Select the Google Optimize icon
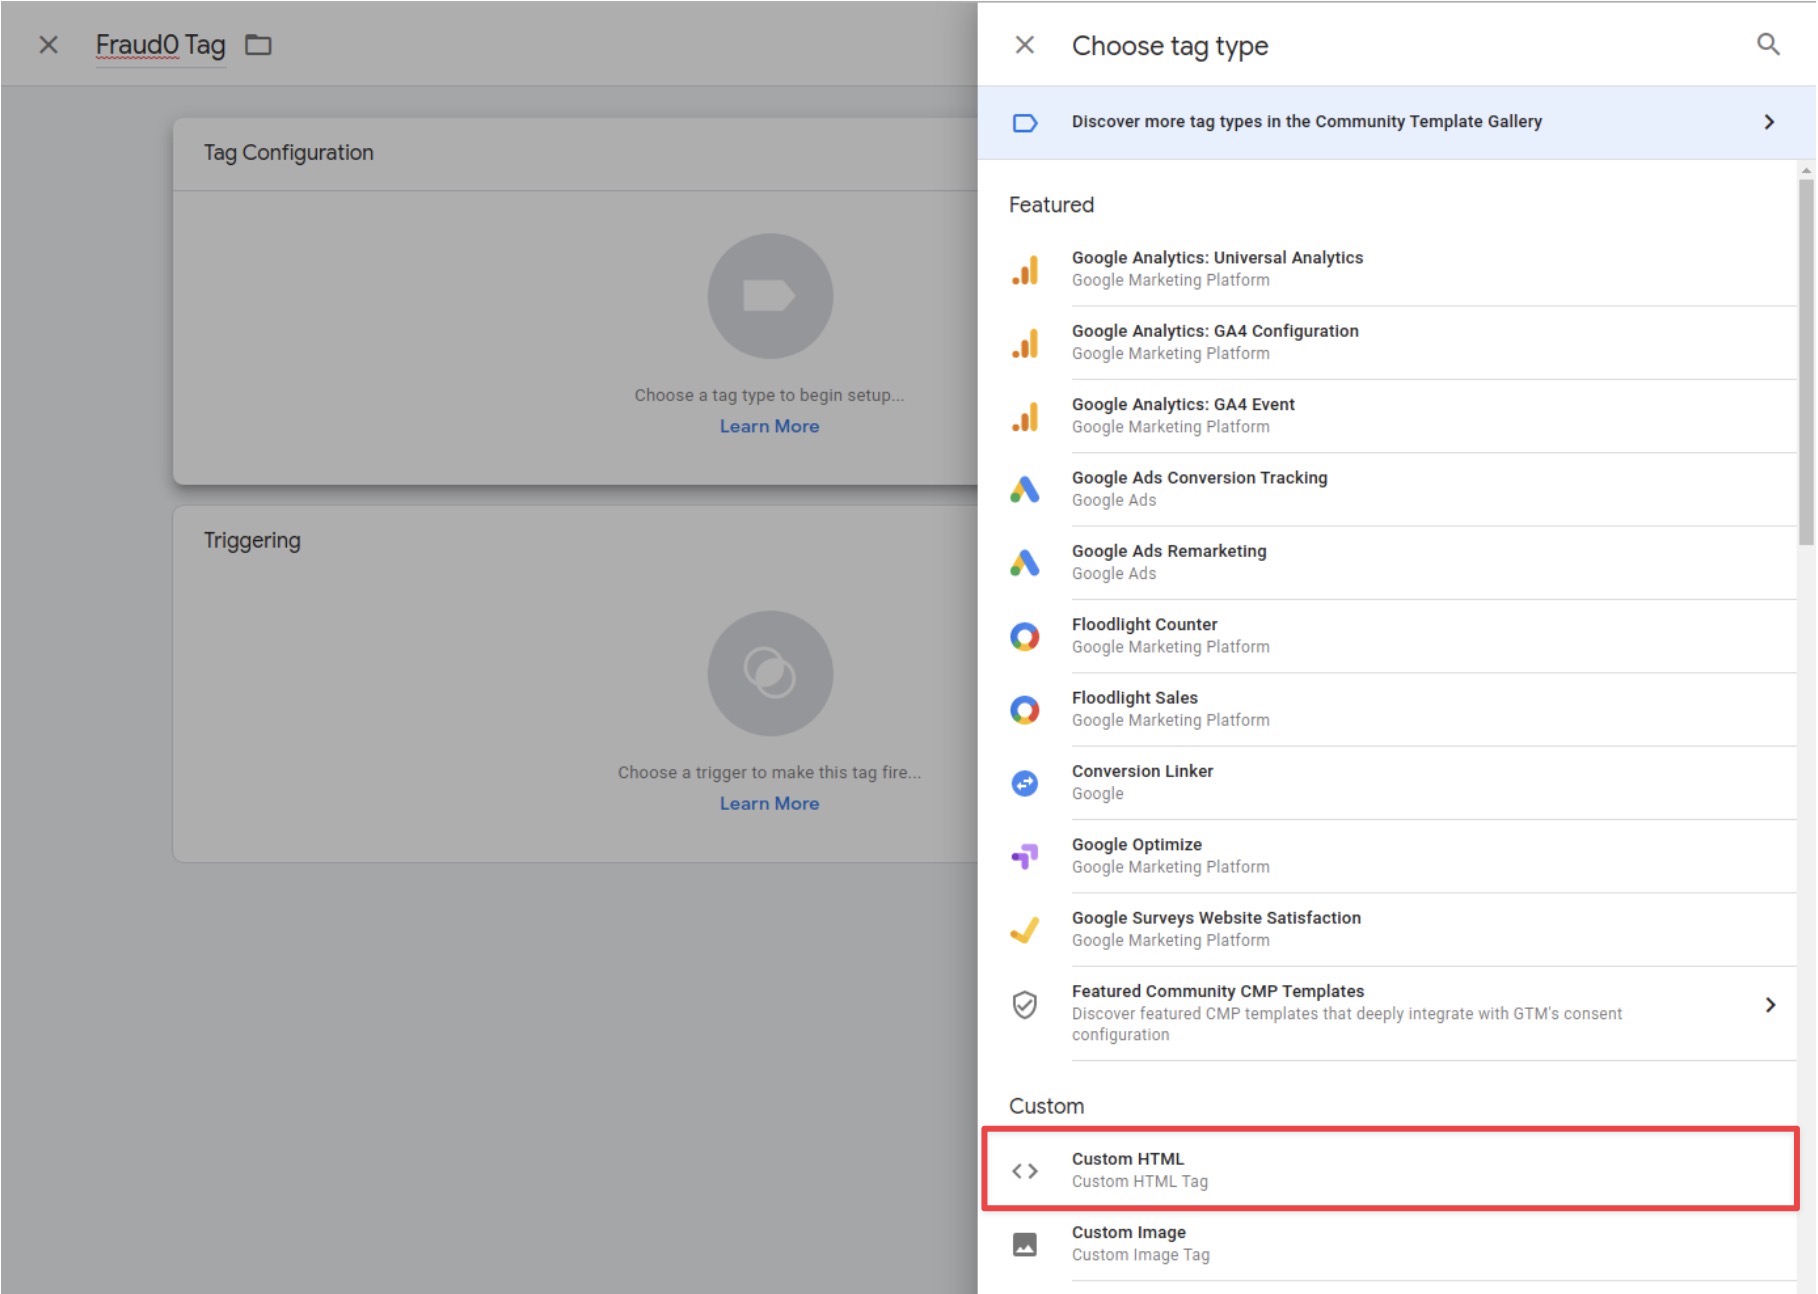The image size is (1818, 1294). [x=1026, y=855]
